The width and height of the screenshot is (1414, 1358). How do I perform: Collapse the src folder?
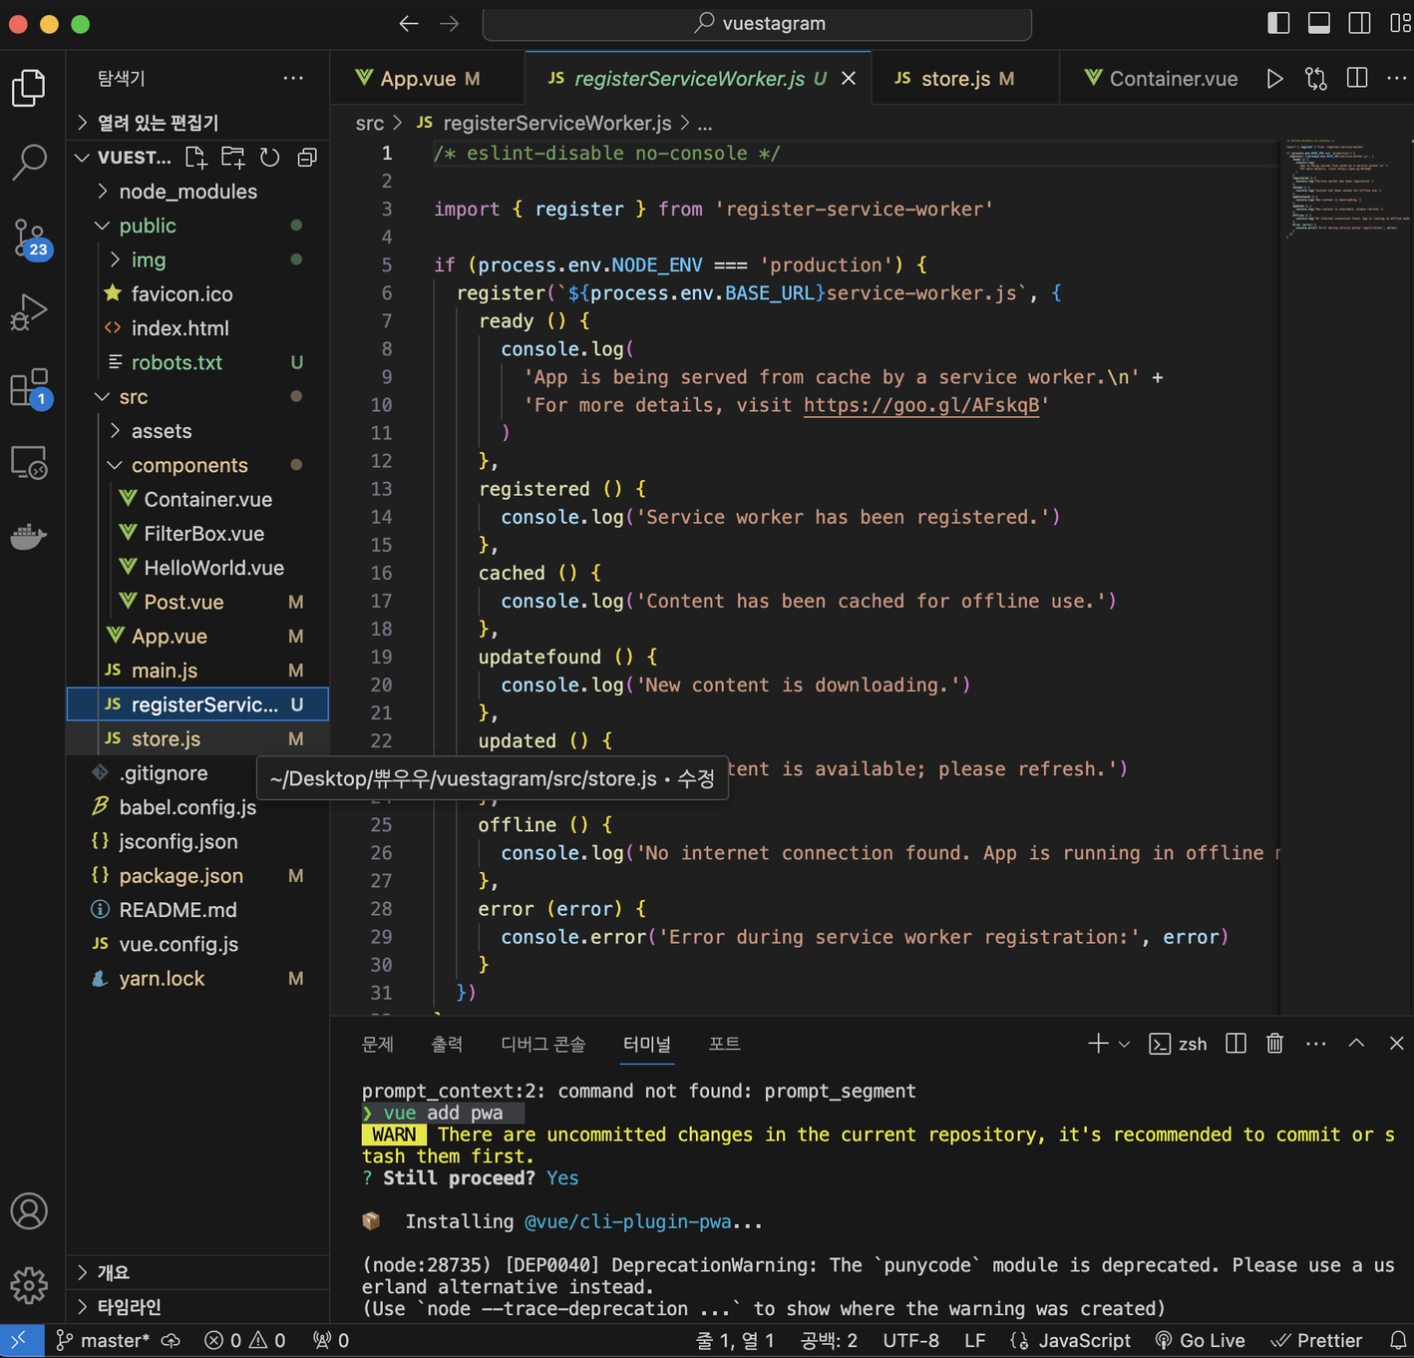pos(133,396)
